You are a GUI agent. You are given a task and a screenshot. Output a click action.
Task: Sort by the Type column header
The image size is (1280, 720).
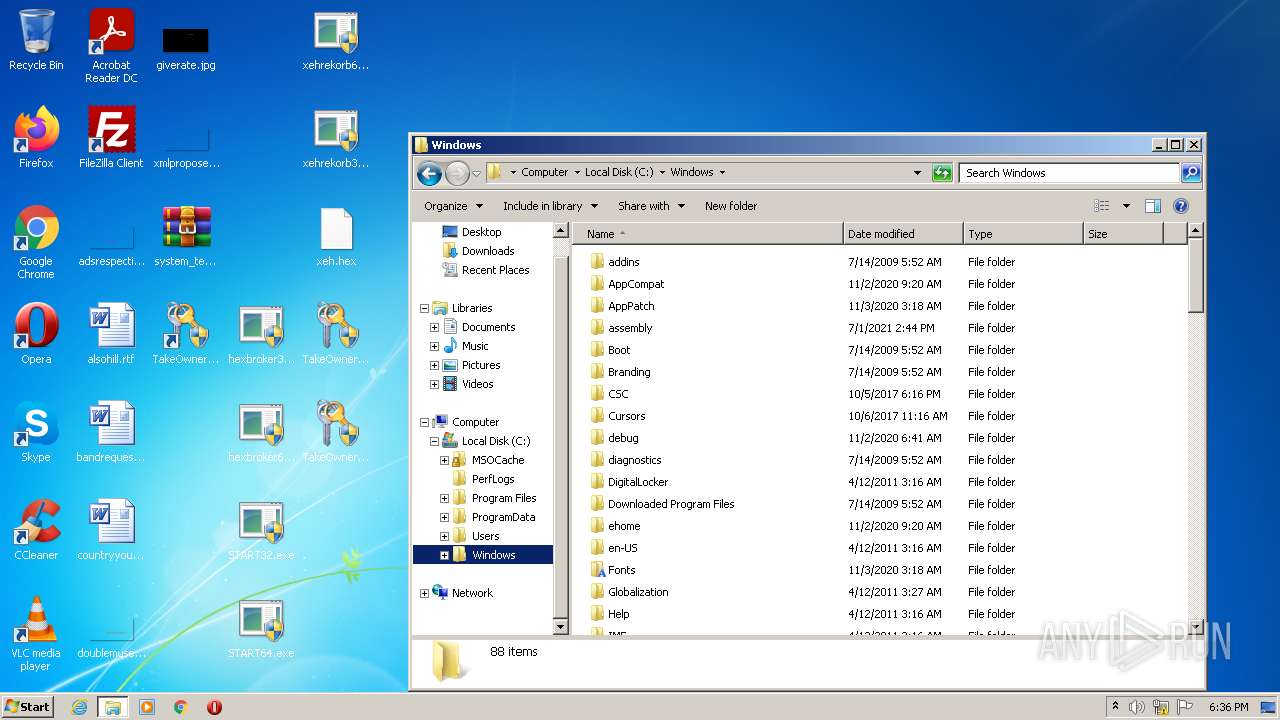(1023, 234)
